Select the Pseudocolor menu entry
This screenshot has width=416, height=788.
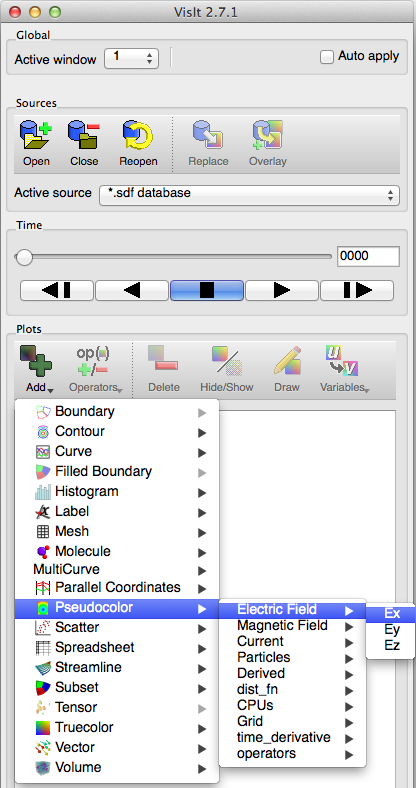coord(117,608)
